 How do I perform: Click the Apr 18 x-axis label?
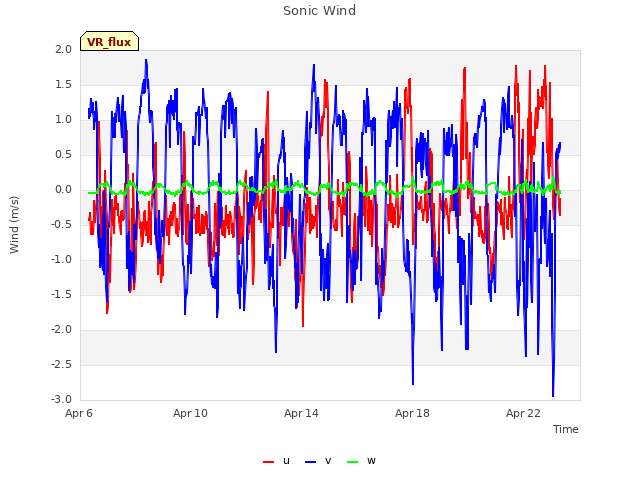[412, 413]
